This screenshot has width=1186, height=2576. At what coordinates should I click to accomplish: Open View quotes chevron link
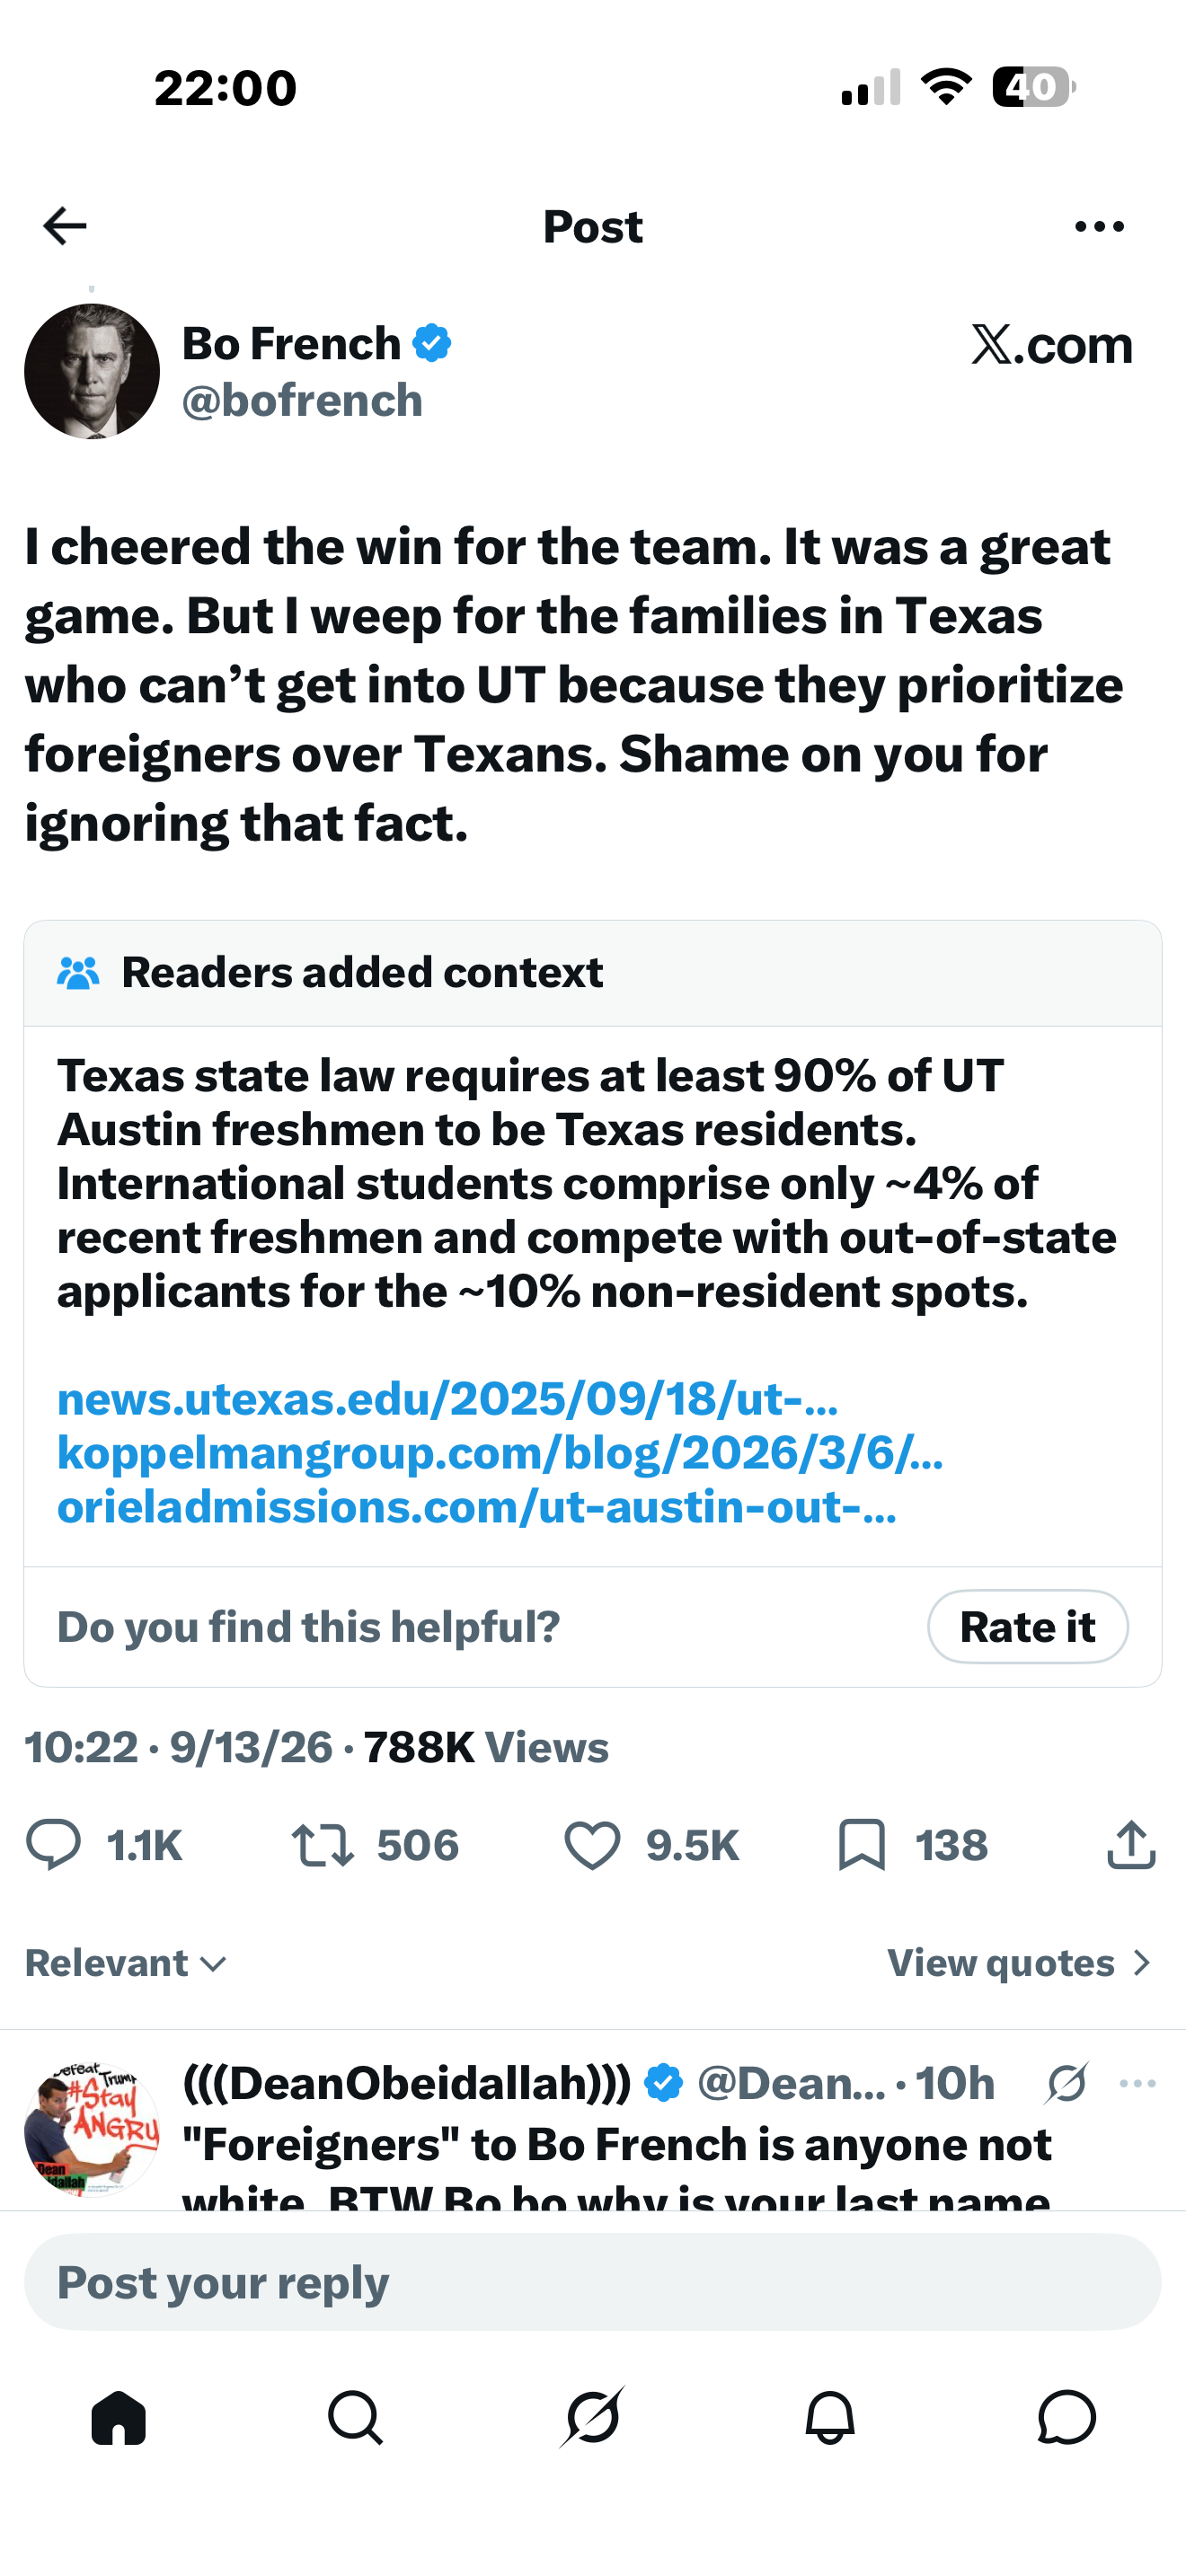coord(1021,1963)
